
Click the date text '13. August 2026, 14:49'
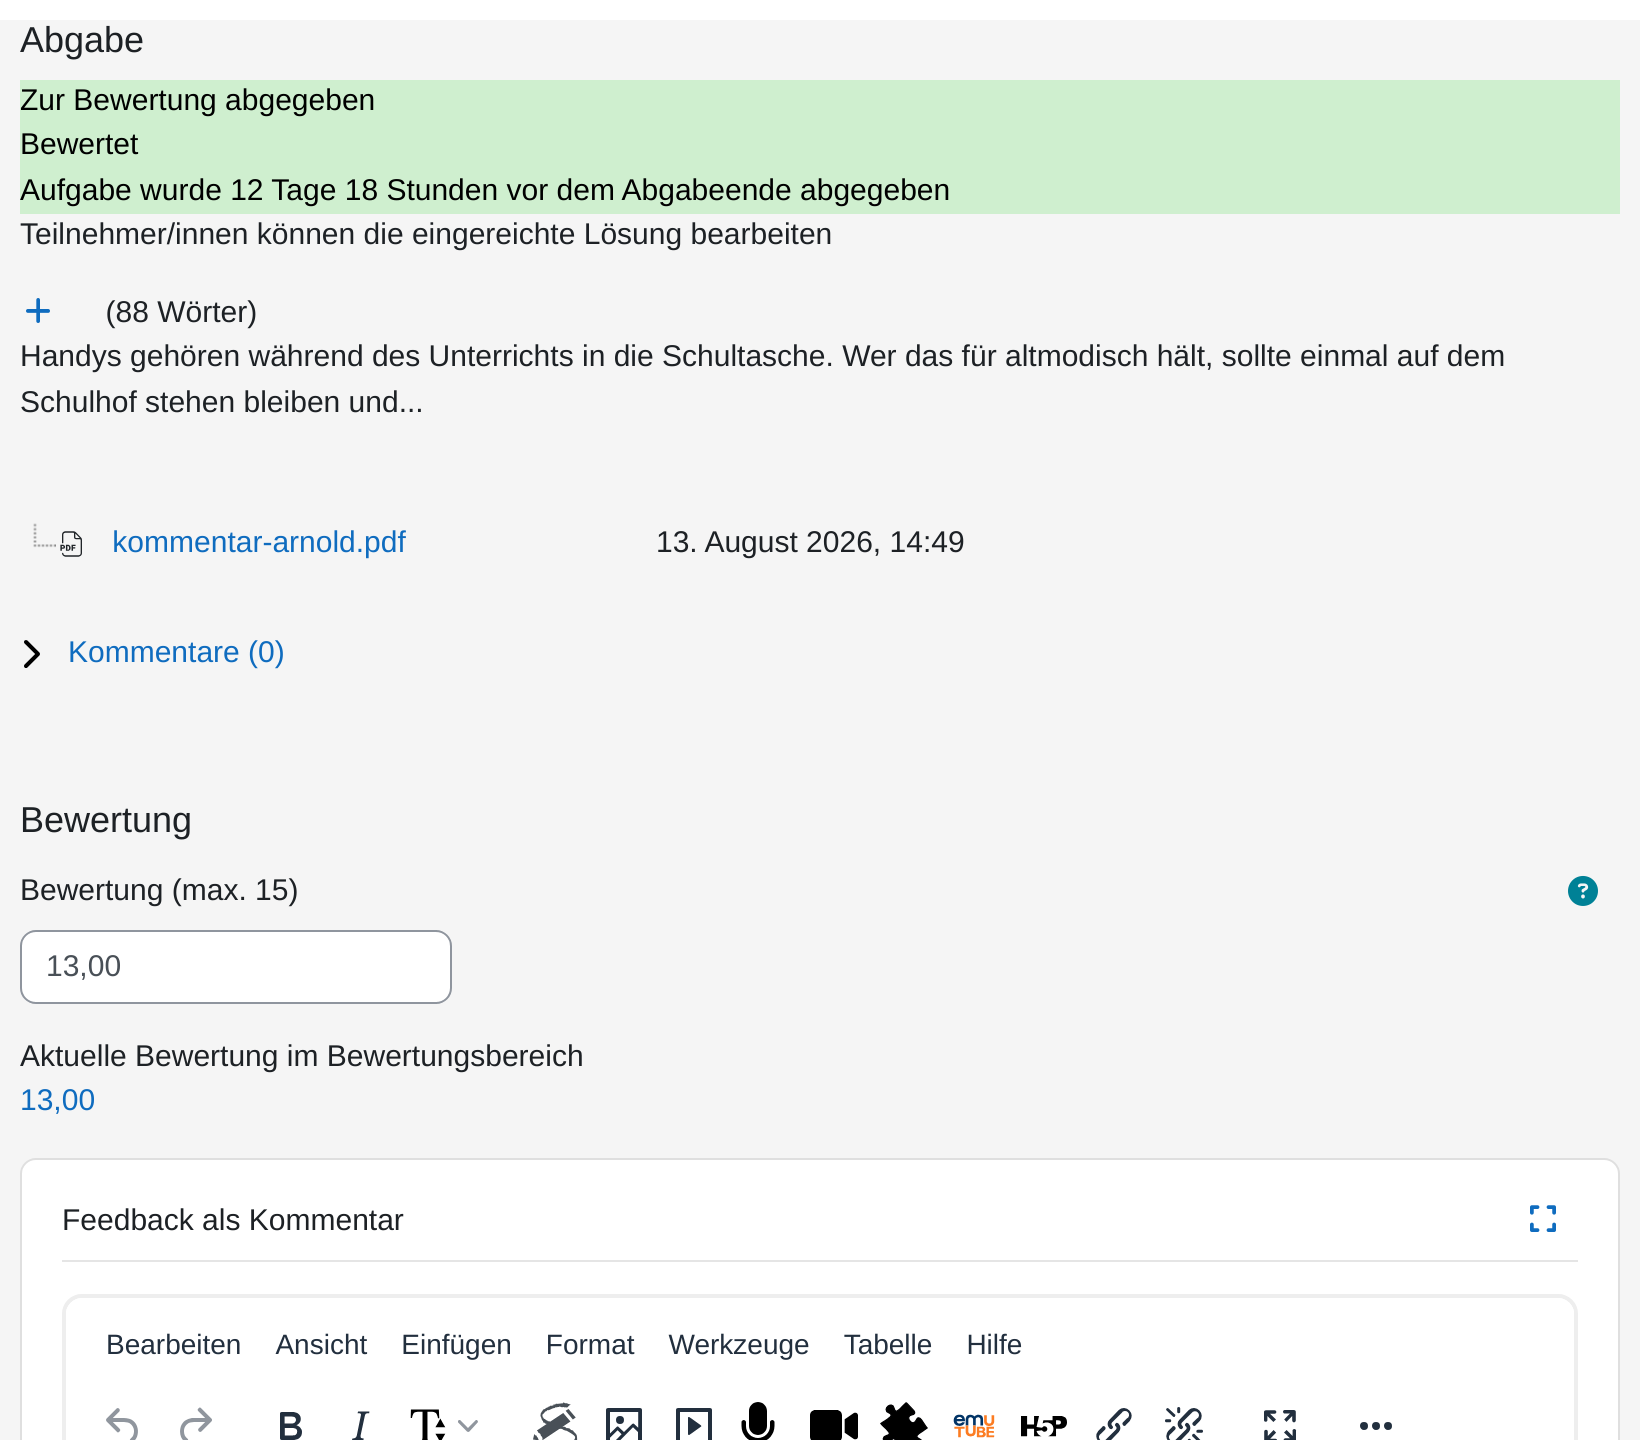coord(810,542)
